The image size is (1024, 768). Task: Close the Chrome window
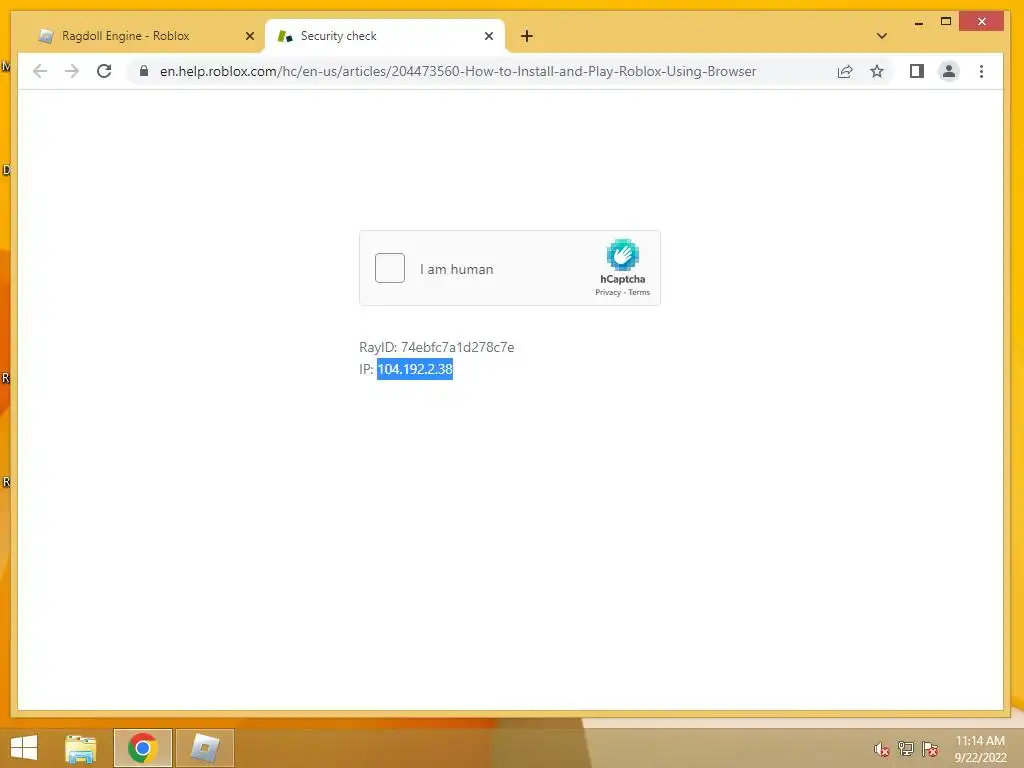pos(982,22)
